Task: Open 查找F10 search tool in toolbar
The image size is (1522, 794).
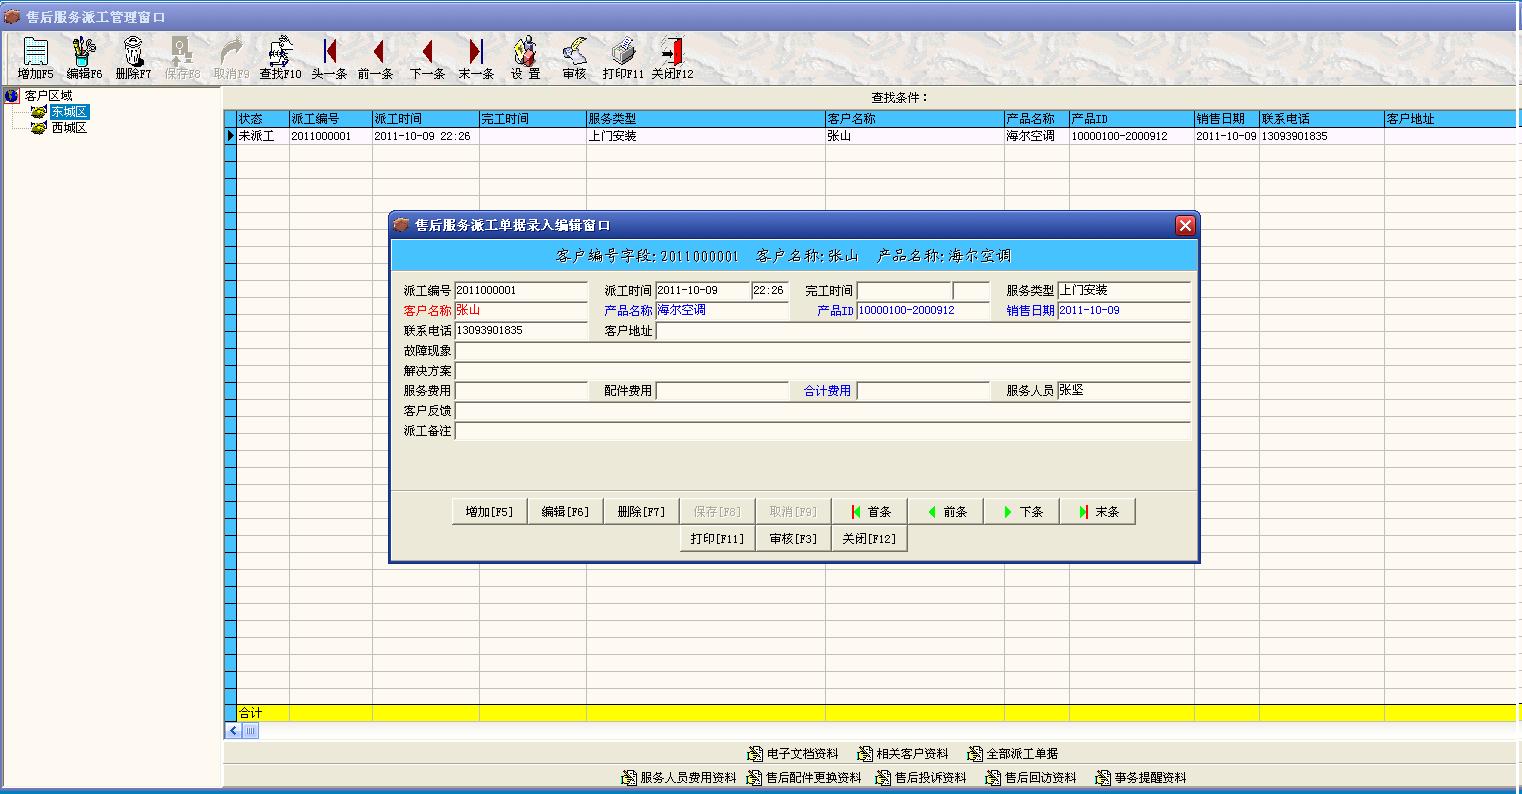Action: tap(280, 58)
